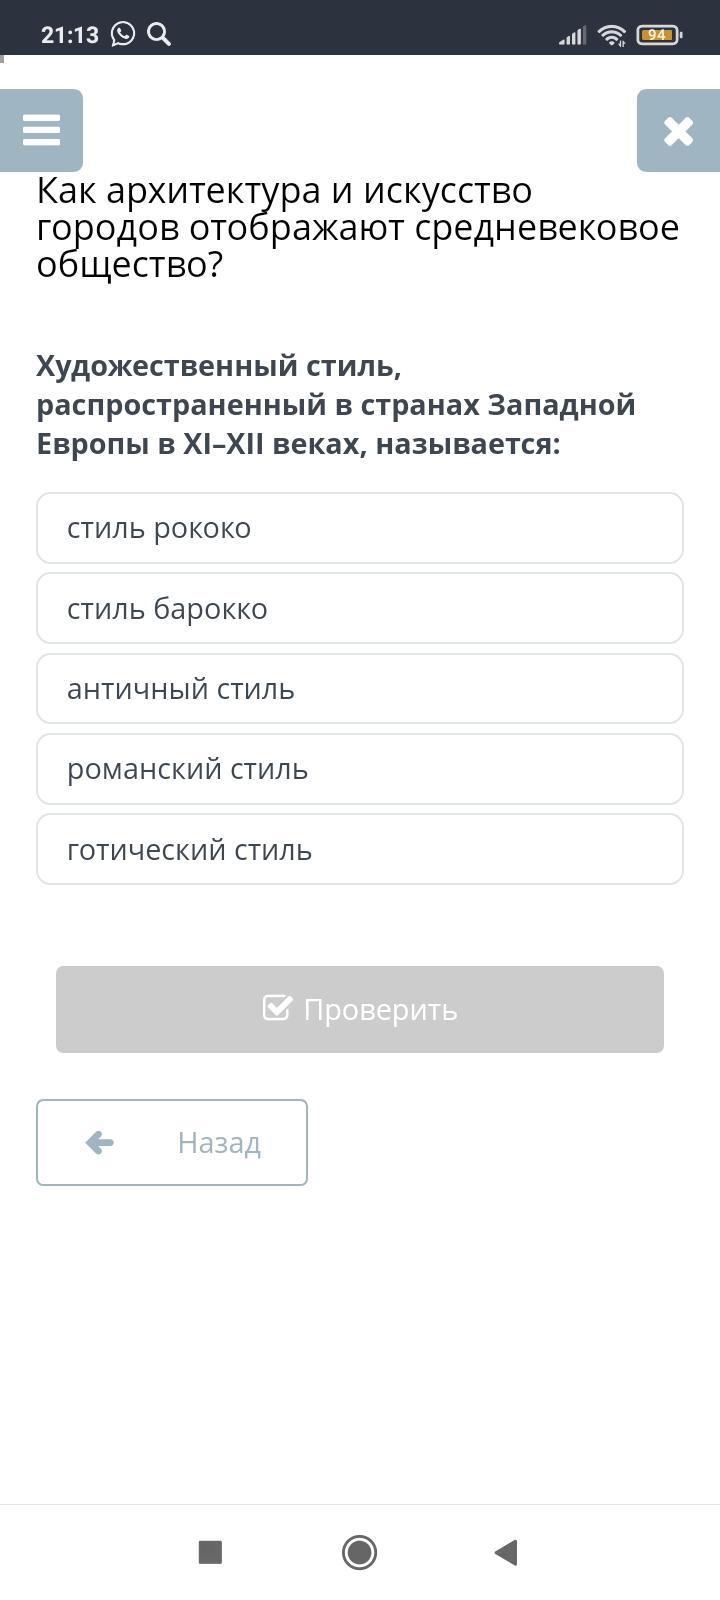
Task: Tap WhatsApp notification icon in status bar
Action: point(123,35)
